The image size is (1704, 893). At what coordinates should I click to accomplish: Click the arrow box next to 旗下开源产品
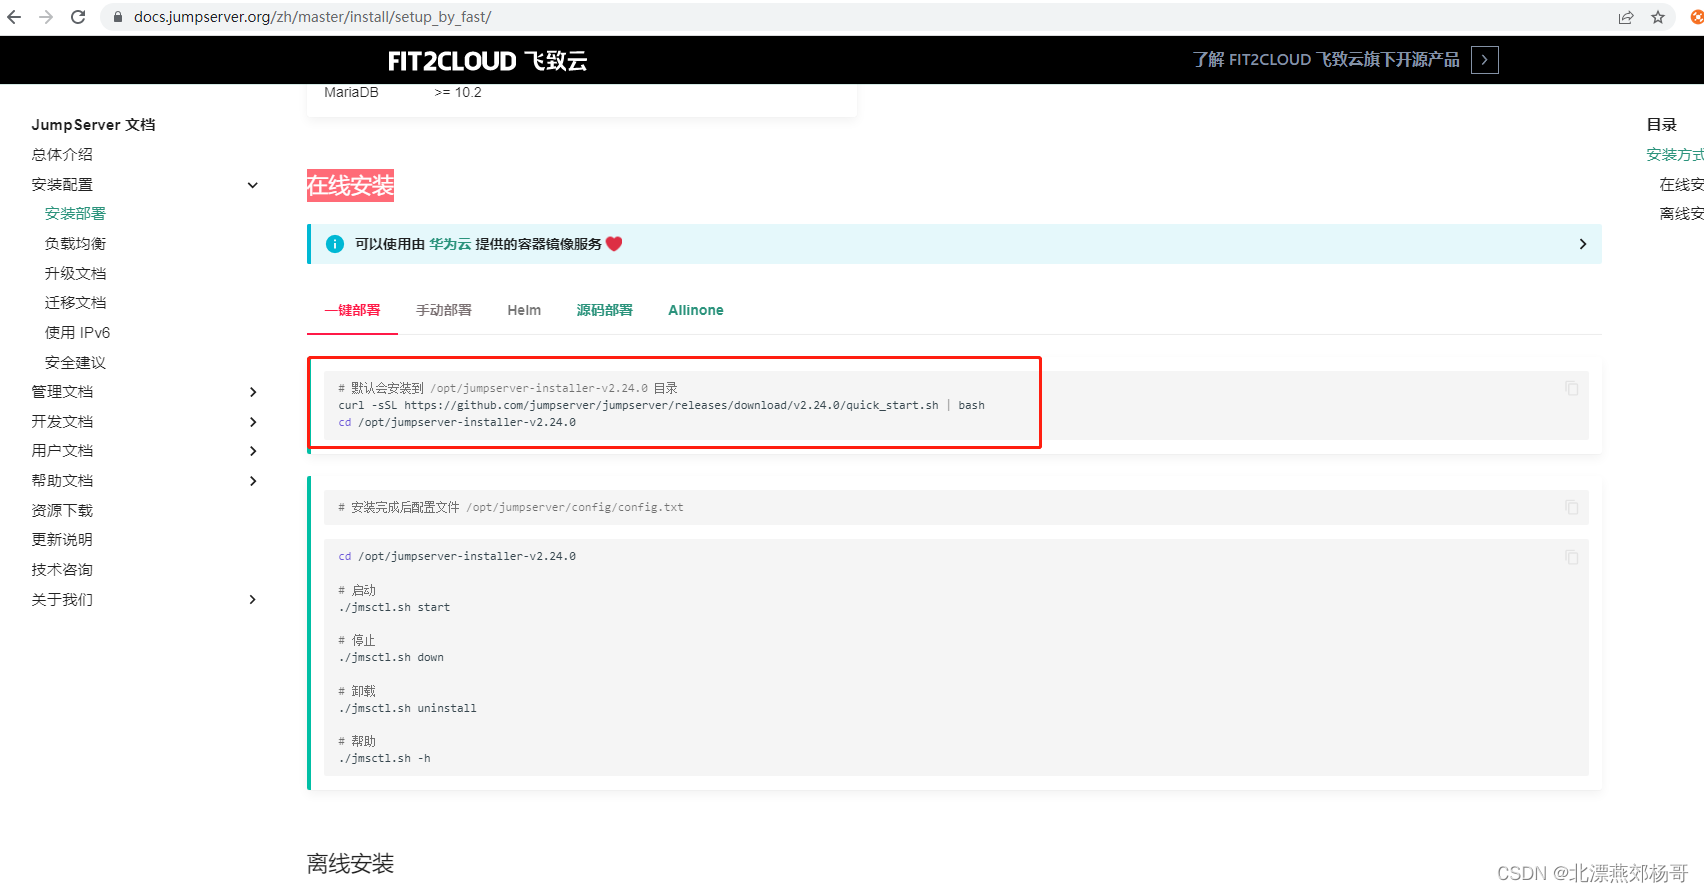(x=1485, y=60)
